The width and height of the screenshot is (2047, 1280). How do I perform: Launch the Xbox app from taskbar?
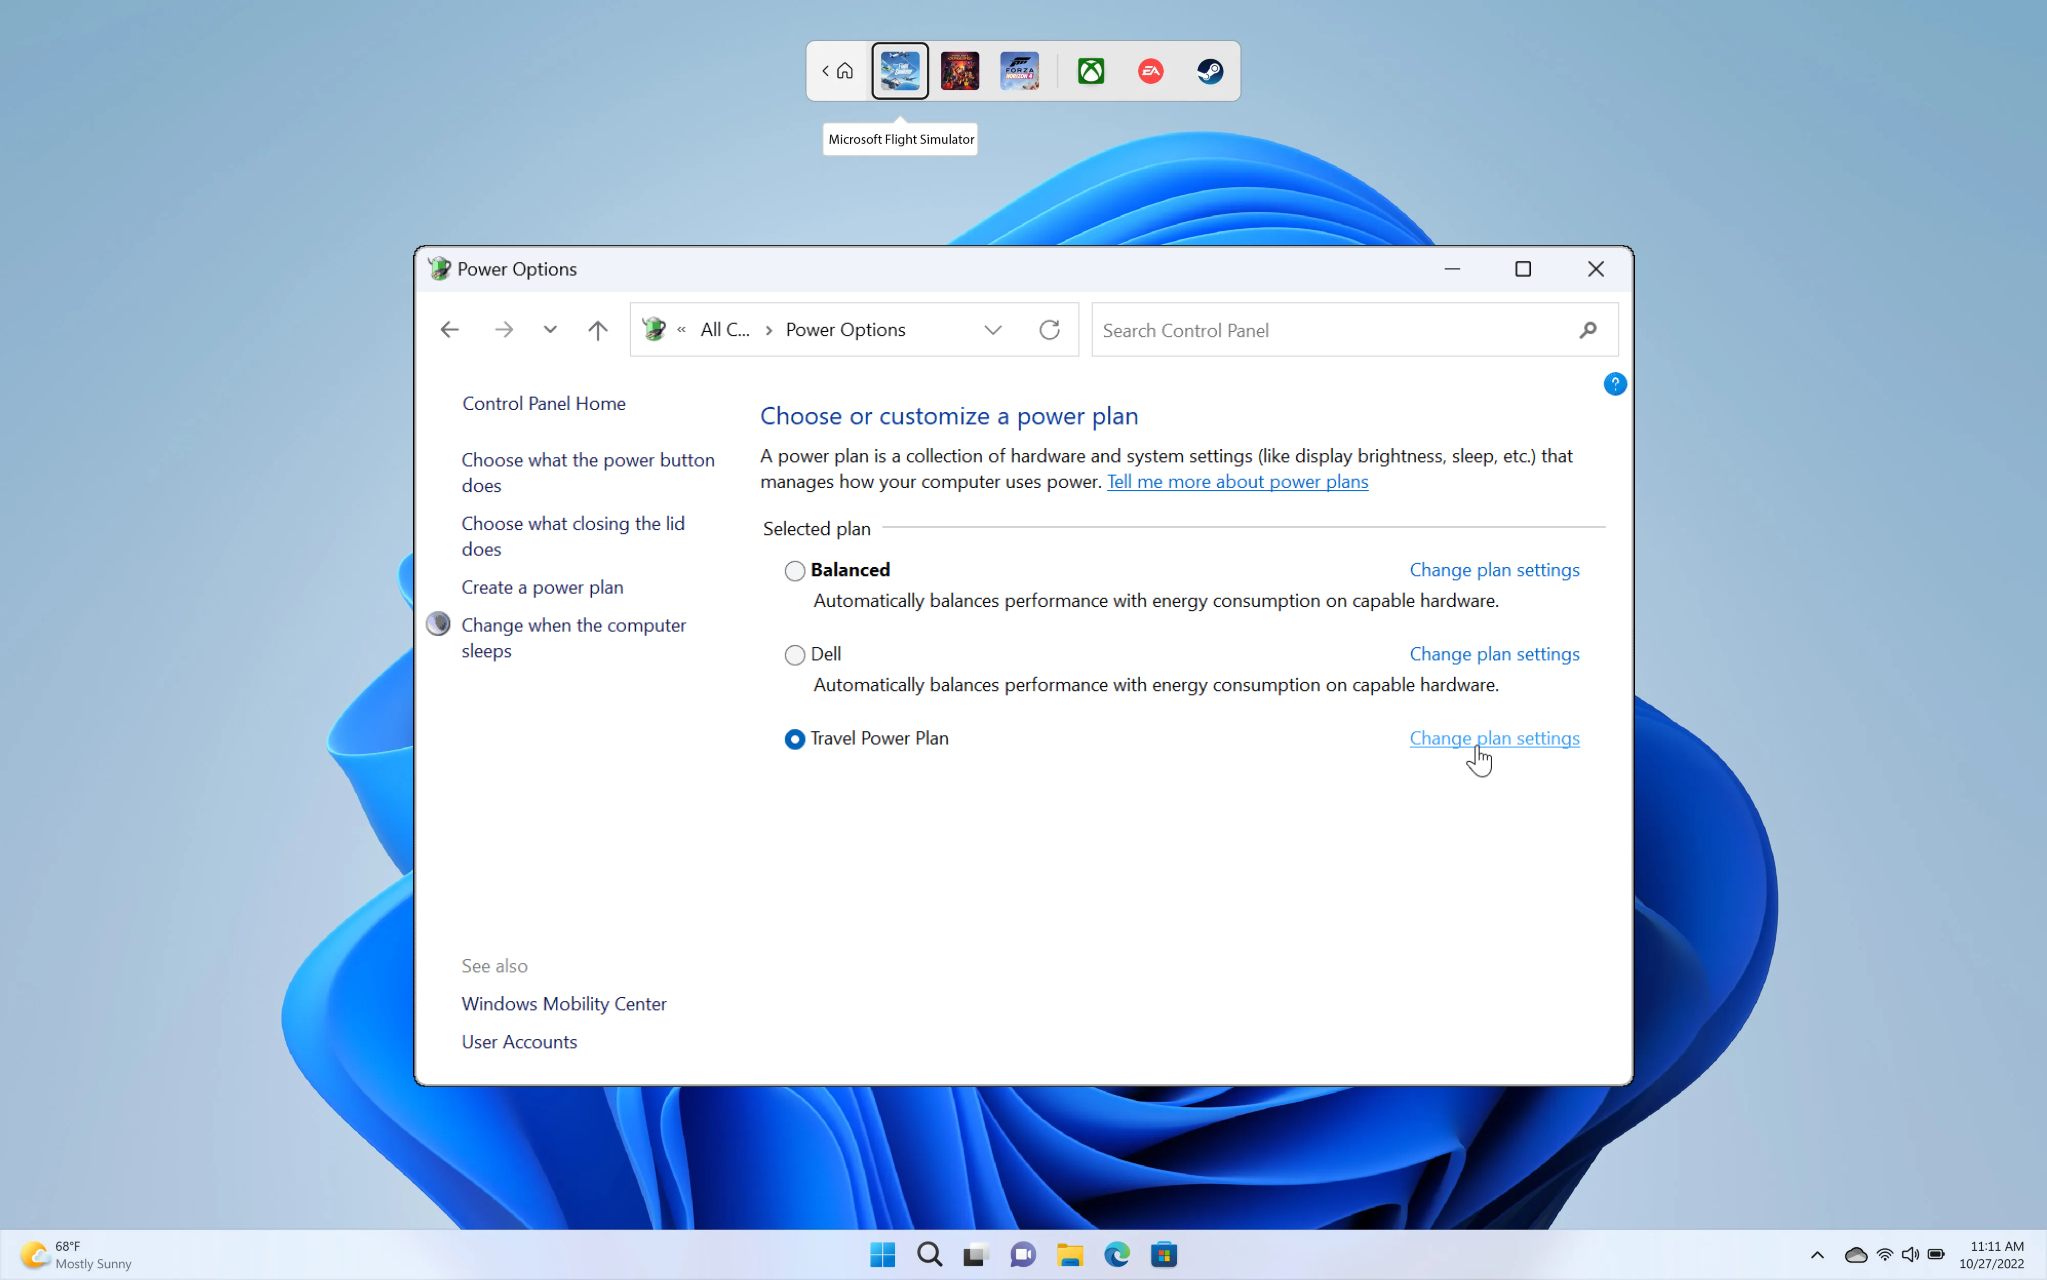(1090, 69)
